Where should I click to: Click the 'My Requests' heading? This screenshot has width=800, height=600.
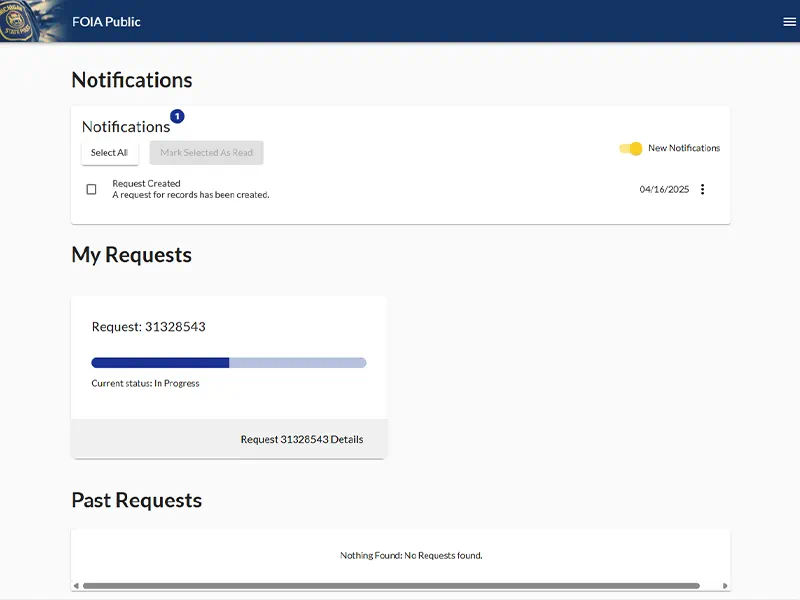pyautogui.click(x=132, y=255)
